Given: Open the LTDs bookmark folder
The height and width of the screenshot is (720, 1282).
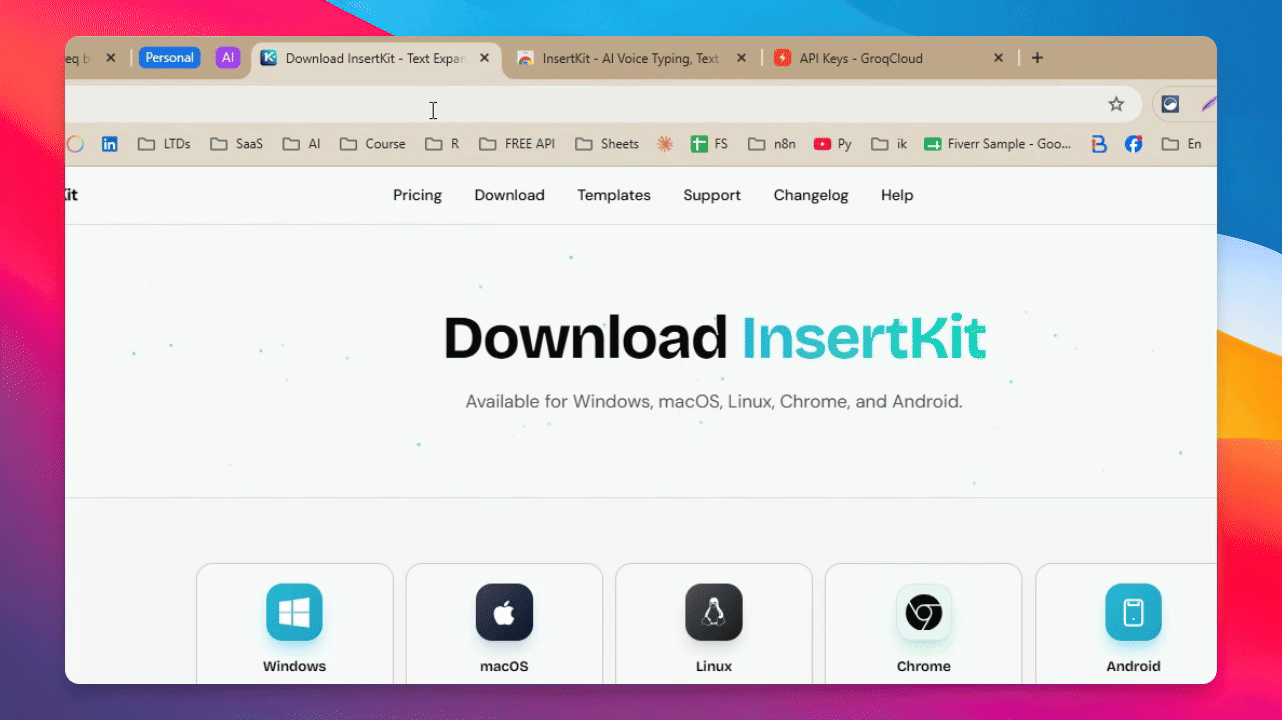Looking at the screenshot, I should [164, 144].
